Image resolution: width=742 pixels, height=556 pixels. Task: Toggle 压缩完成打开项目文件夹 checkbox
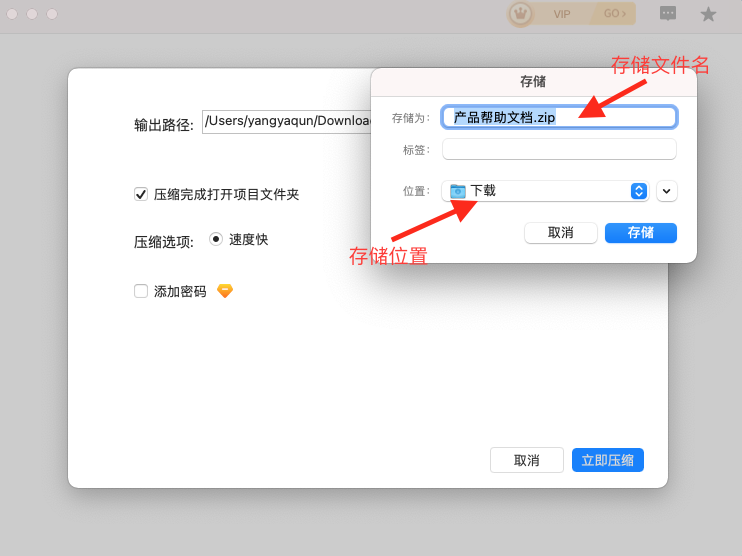[141, 194]
